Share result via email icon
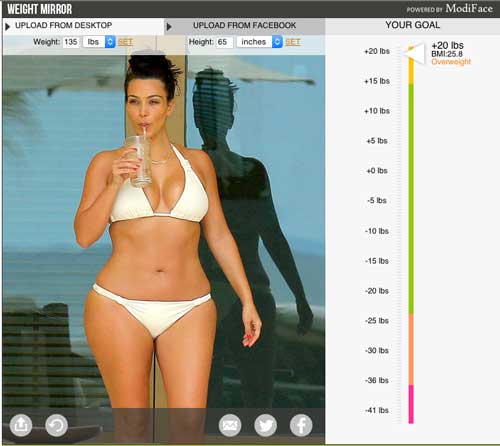 tap(230, 425)
